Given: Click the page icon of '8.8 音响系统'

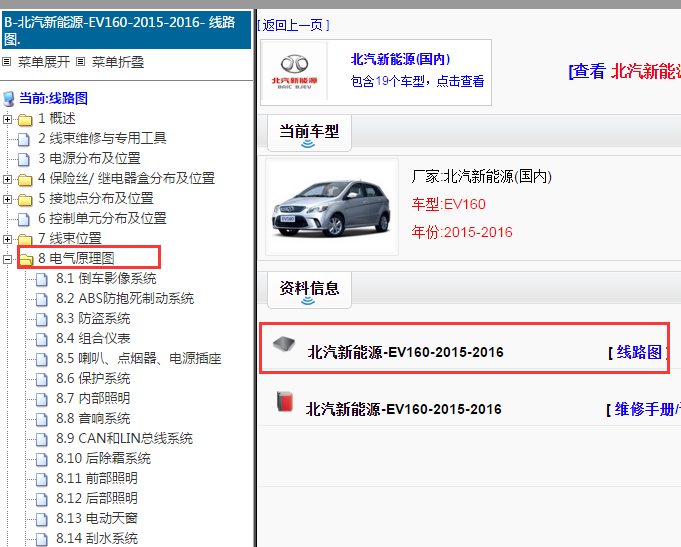Looking at the screenshot, I should click(x=42, y=419).
